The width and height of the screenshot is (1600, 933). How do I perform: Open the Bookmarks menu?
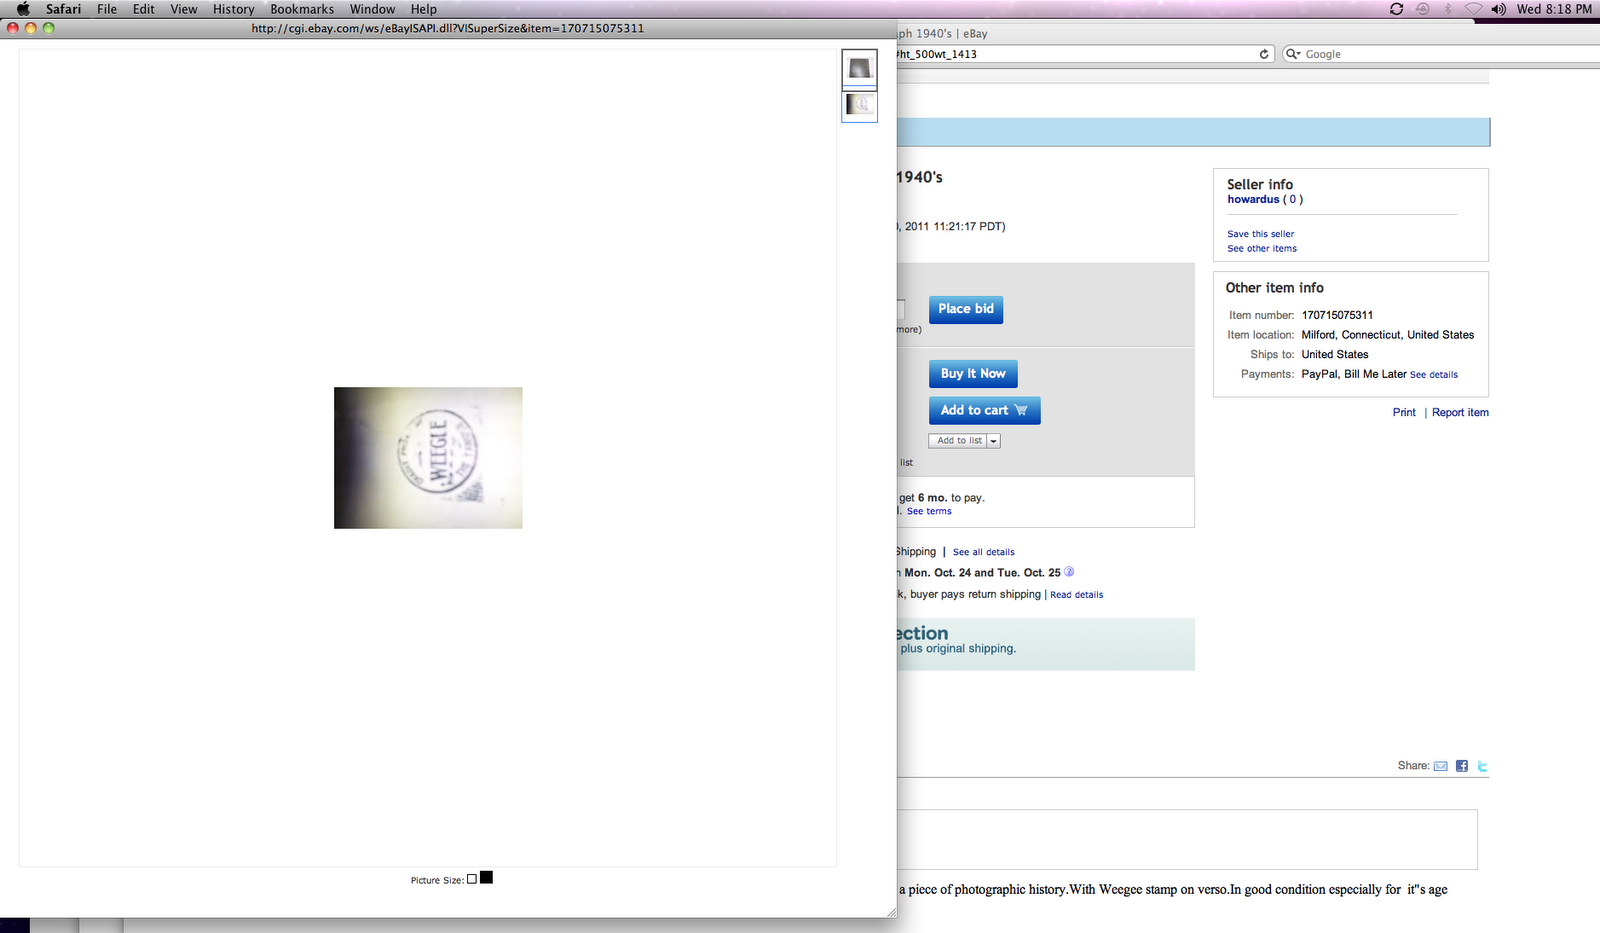tap(301, 9)
